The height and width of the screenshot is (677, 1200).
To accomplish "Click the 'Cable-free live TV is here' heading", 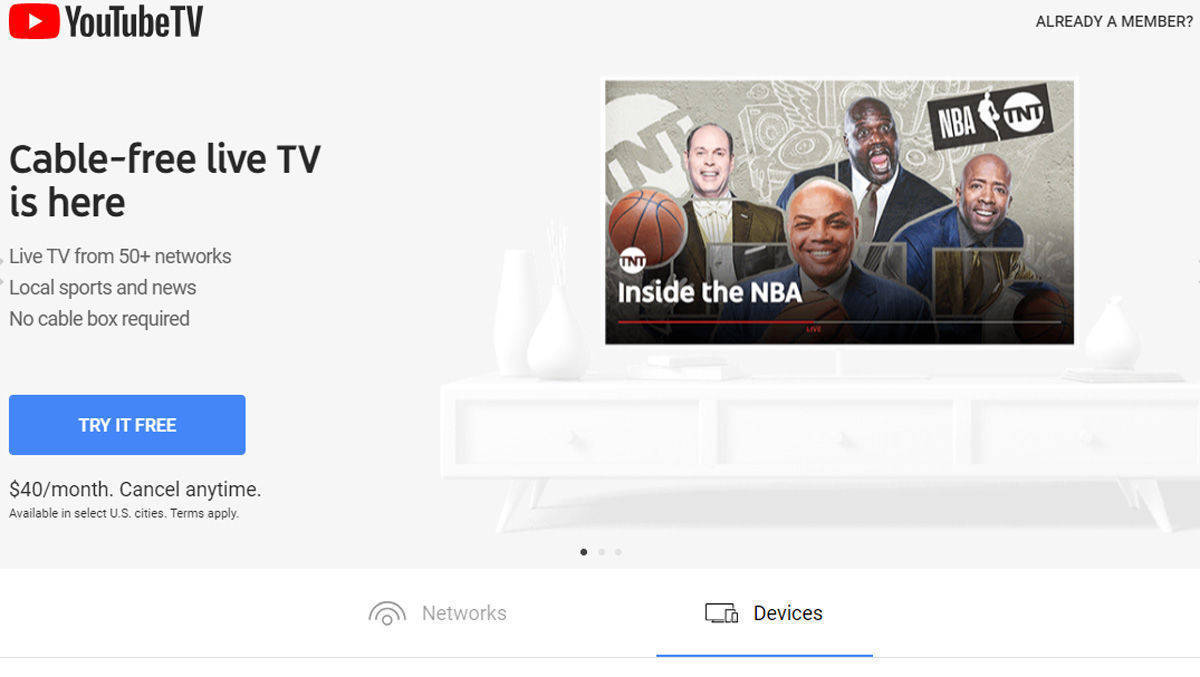I will pyautogui.click(x=165, y=181).
